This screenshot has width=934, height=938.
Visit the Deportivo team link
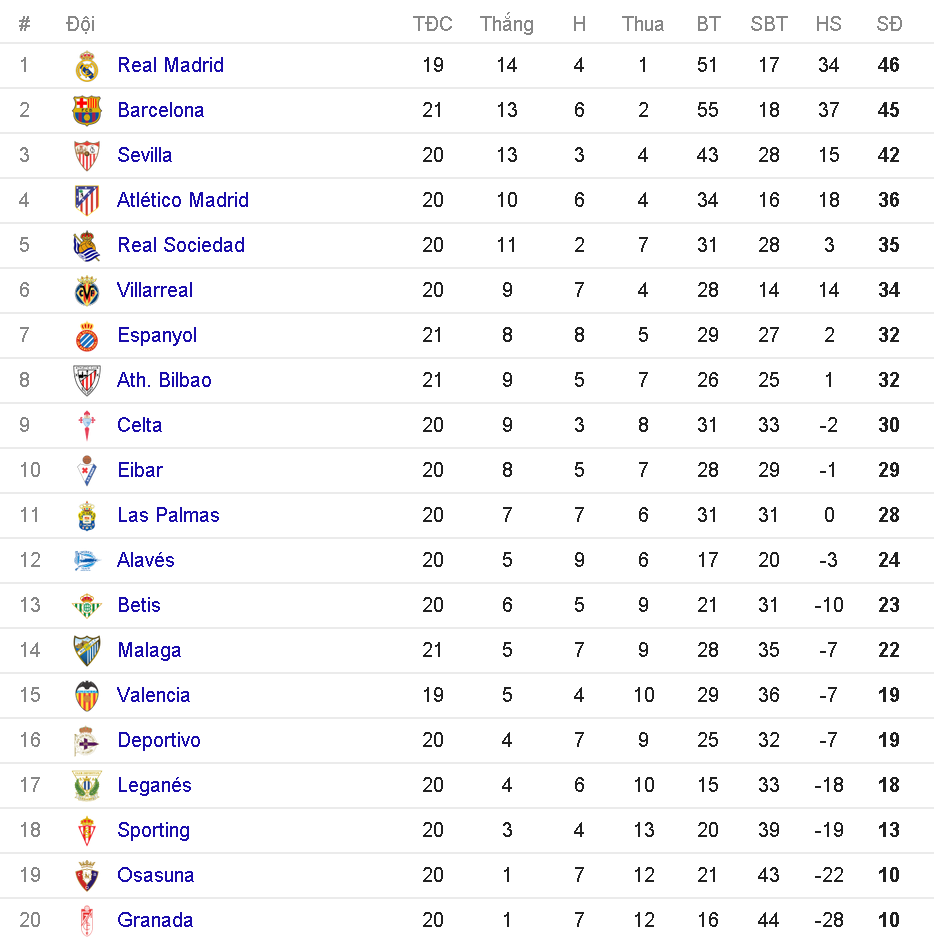tap(159, 740)
